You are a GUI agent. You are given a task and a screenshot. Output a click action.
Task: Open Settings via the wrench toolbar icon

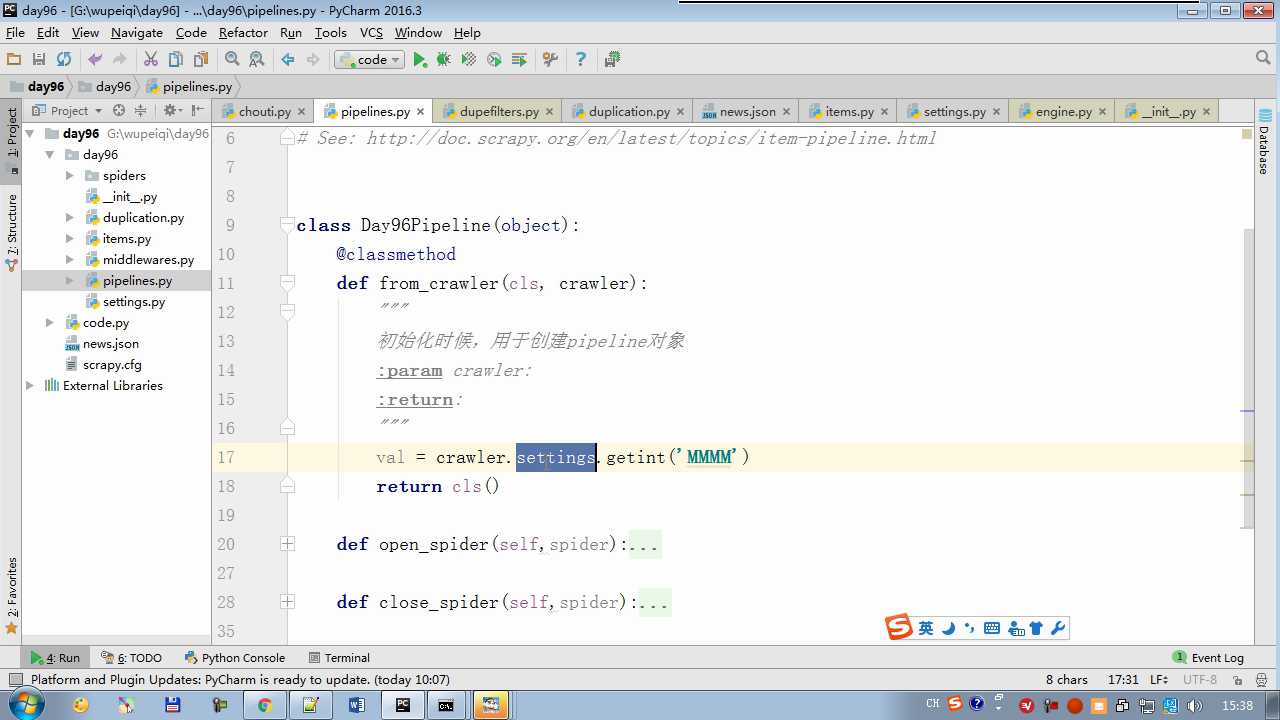[x=550, y=60]
